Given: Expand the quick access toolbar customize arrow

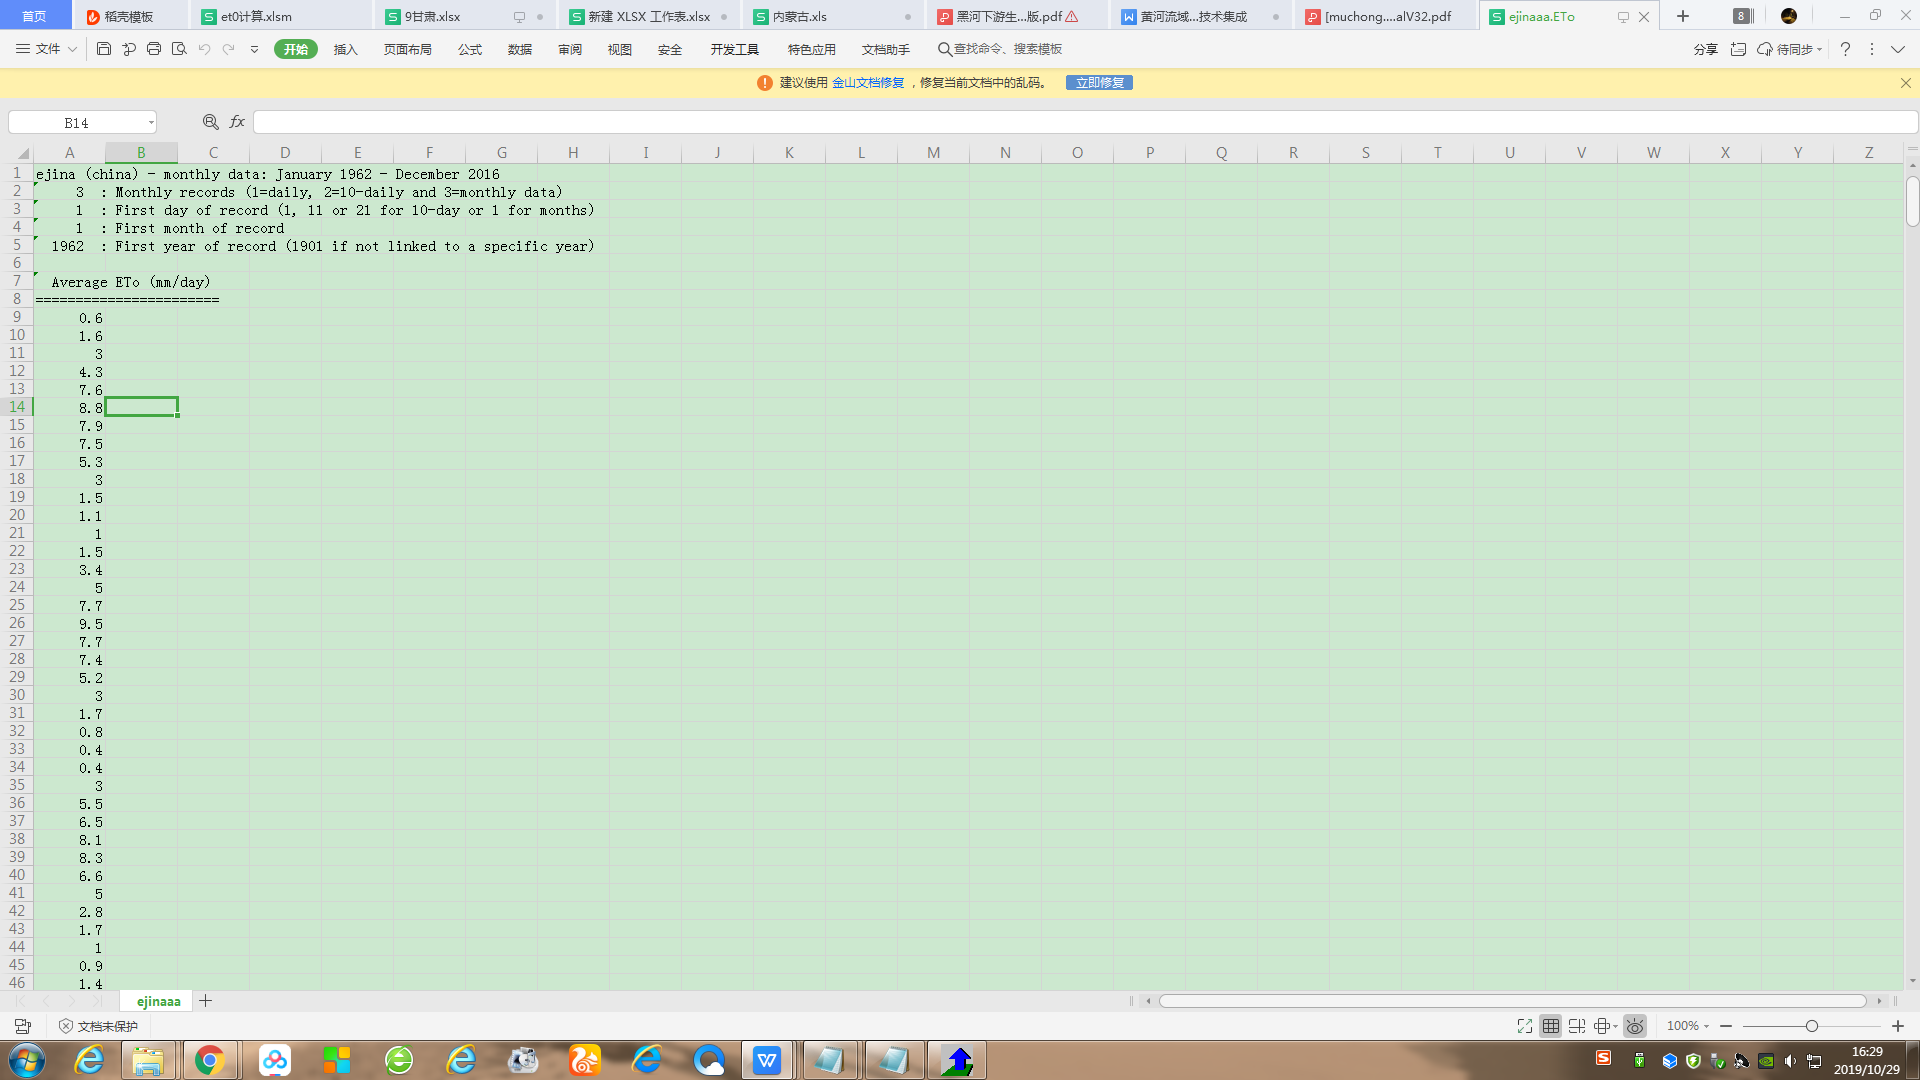Looking at the screenshot, I should [254, 49].
